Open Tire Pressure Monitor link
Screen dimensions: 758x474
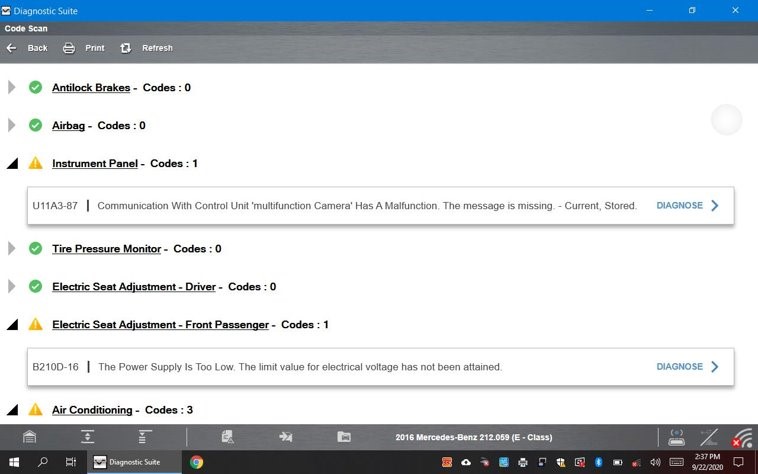pyautogui.click(x=106, y=249)
